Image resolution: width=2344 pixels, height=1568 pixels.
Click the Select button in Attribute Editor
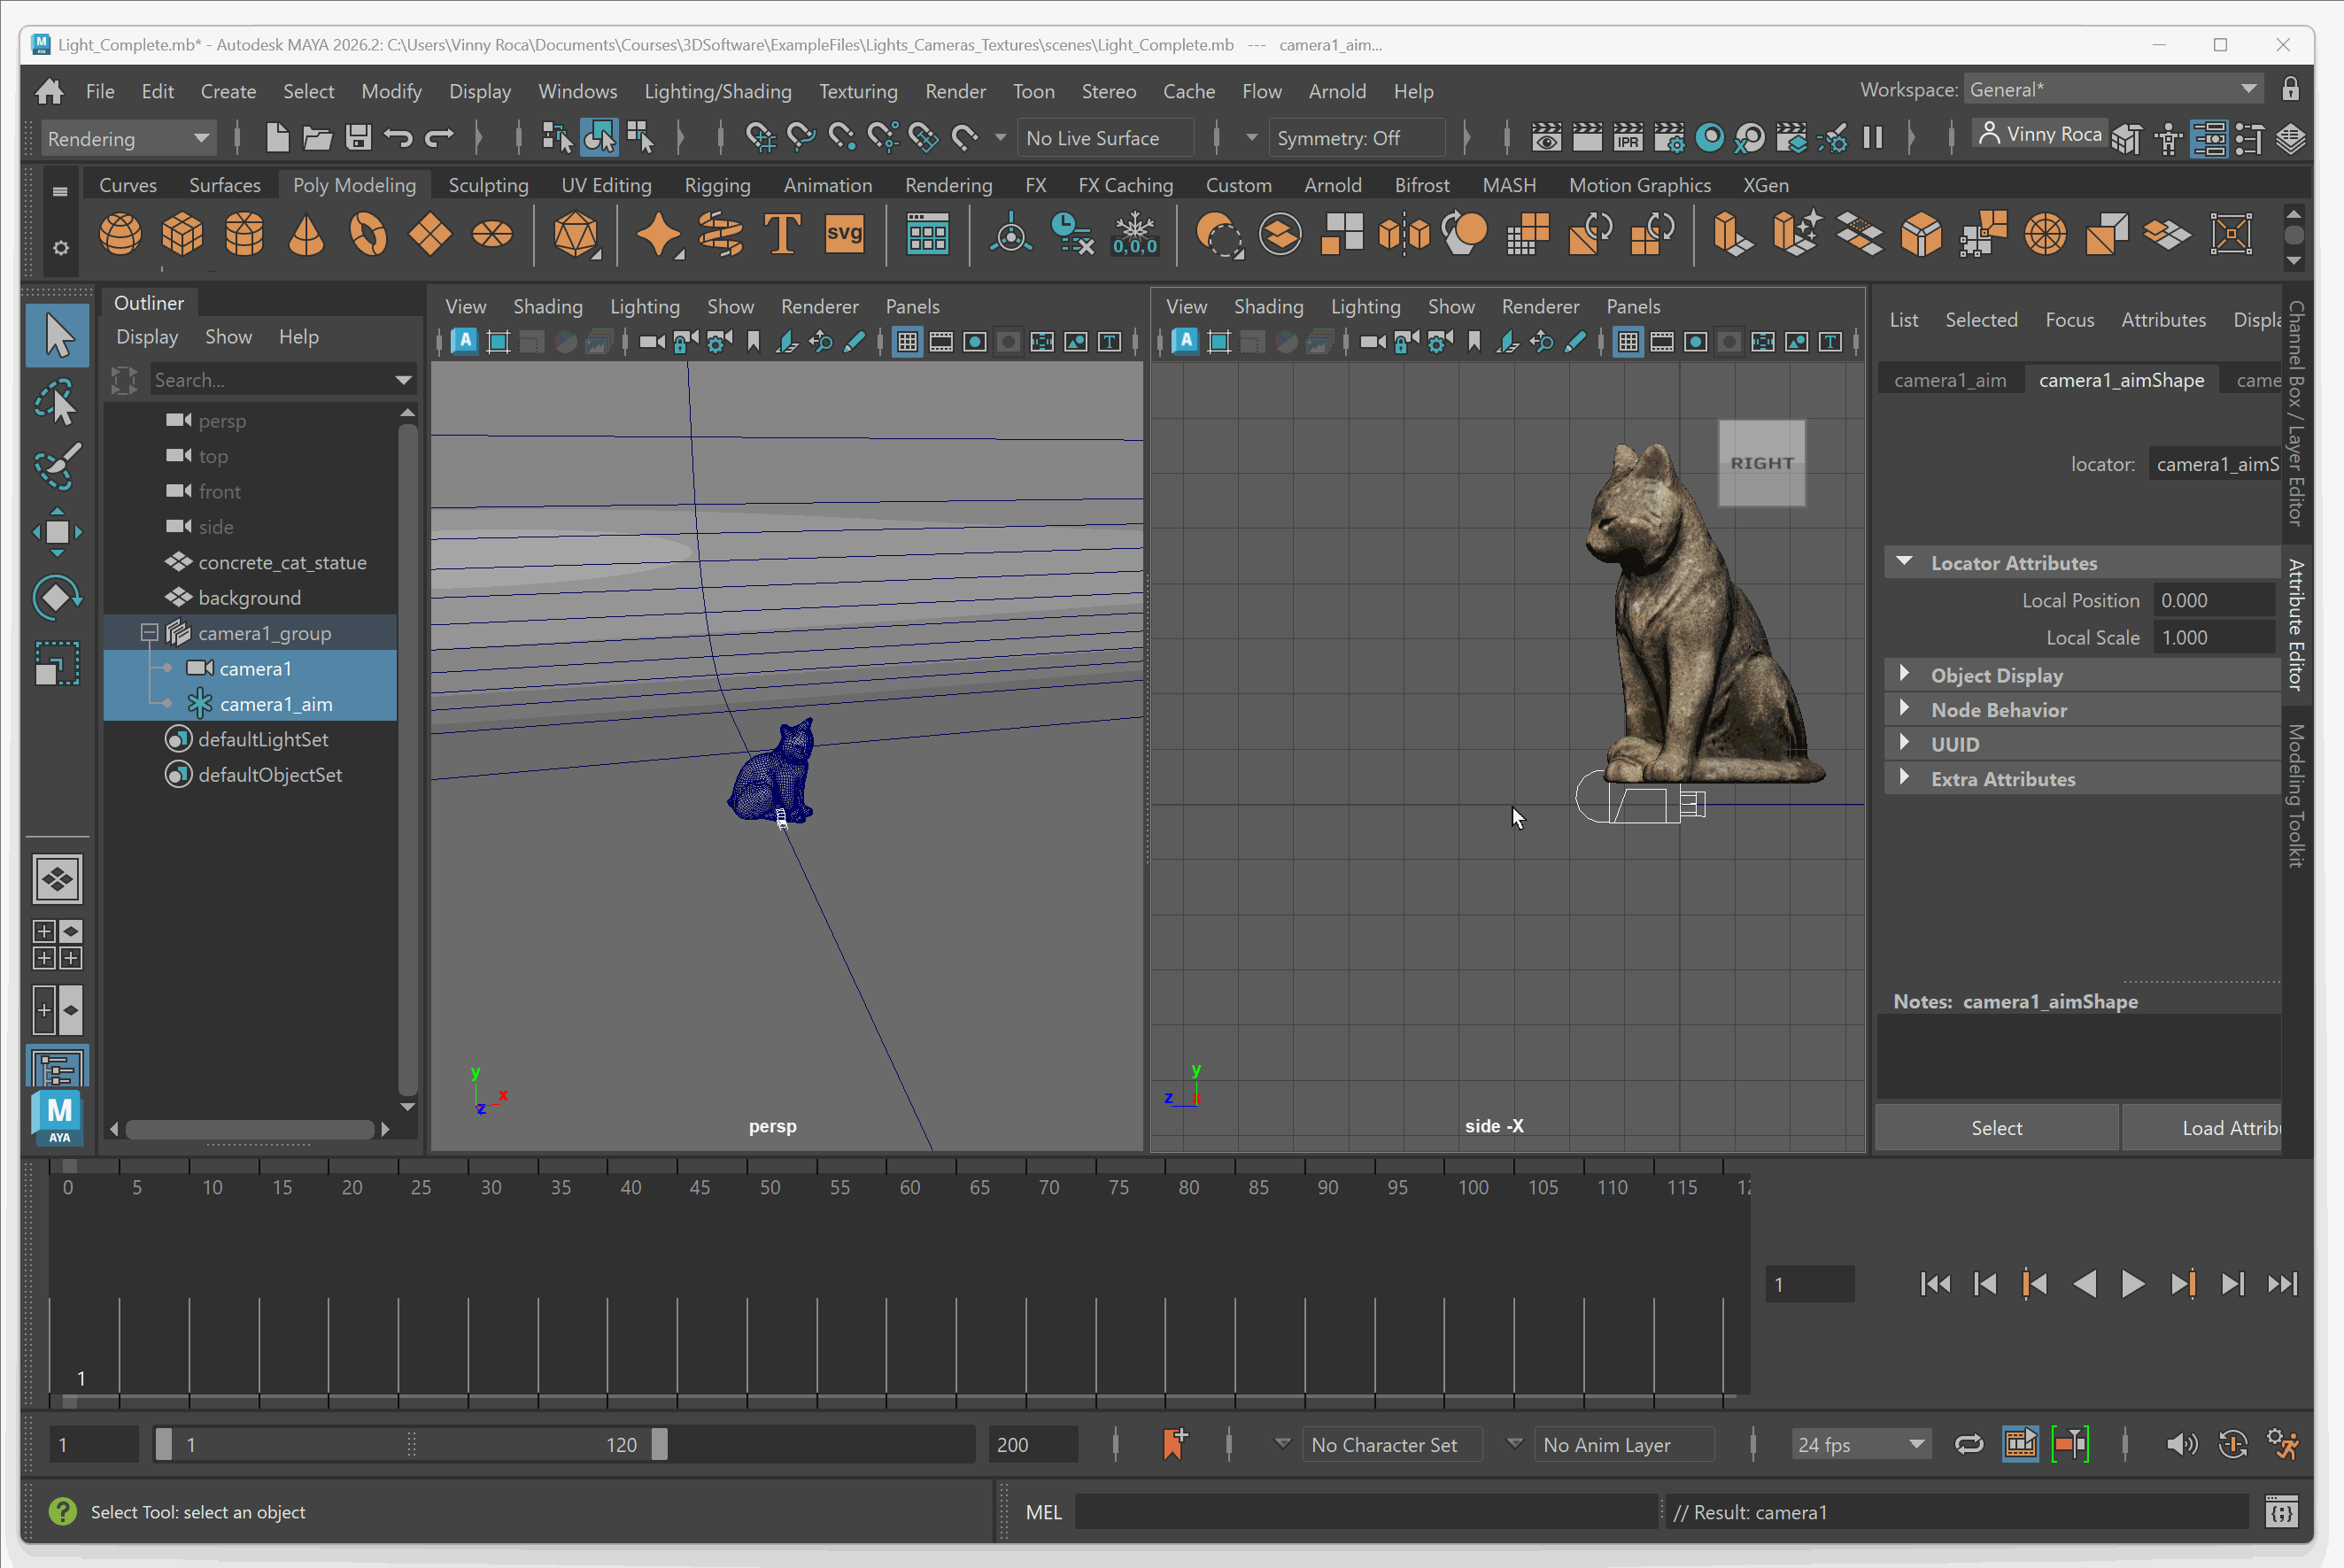click(x=1995, y=1128)
